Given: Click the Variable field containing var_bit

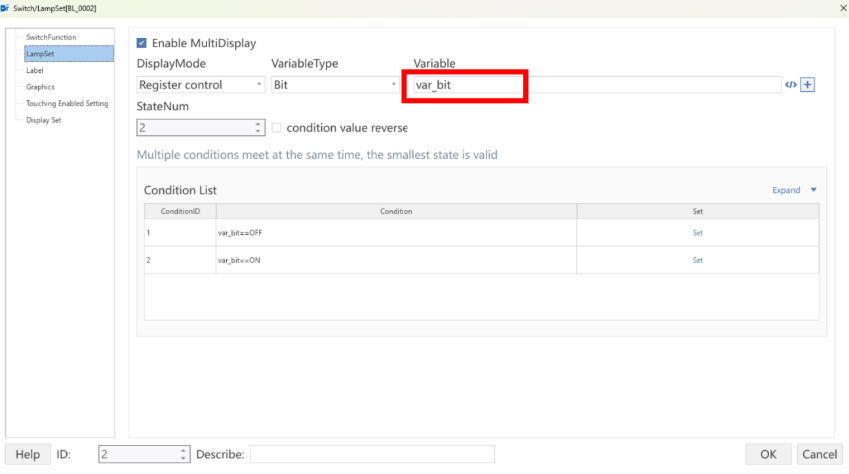Looking at the screenshot, I should click(x=596, y=85).
